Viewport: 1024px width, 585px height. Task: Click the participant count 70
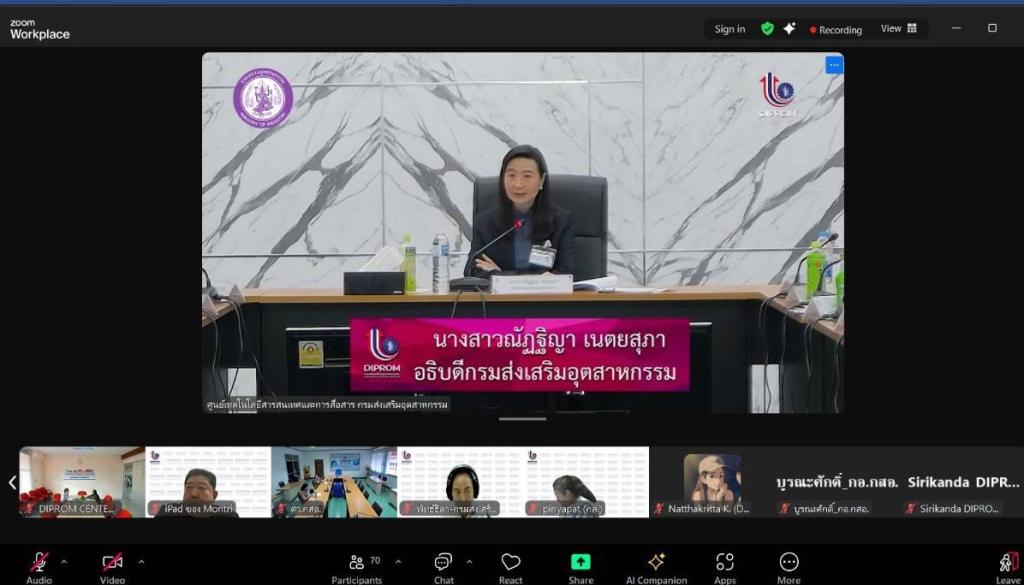[x=375, y=560]
